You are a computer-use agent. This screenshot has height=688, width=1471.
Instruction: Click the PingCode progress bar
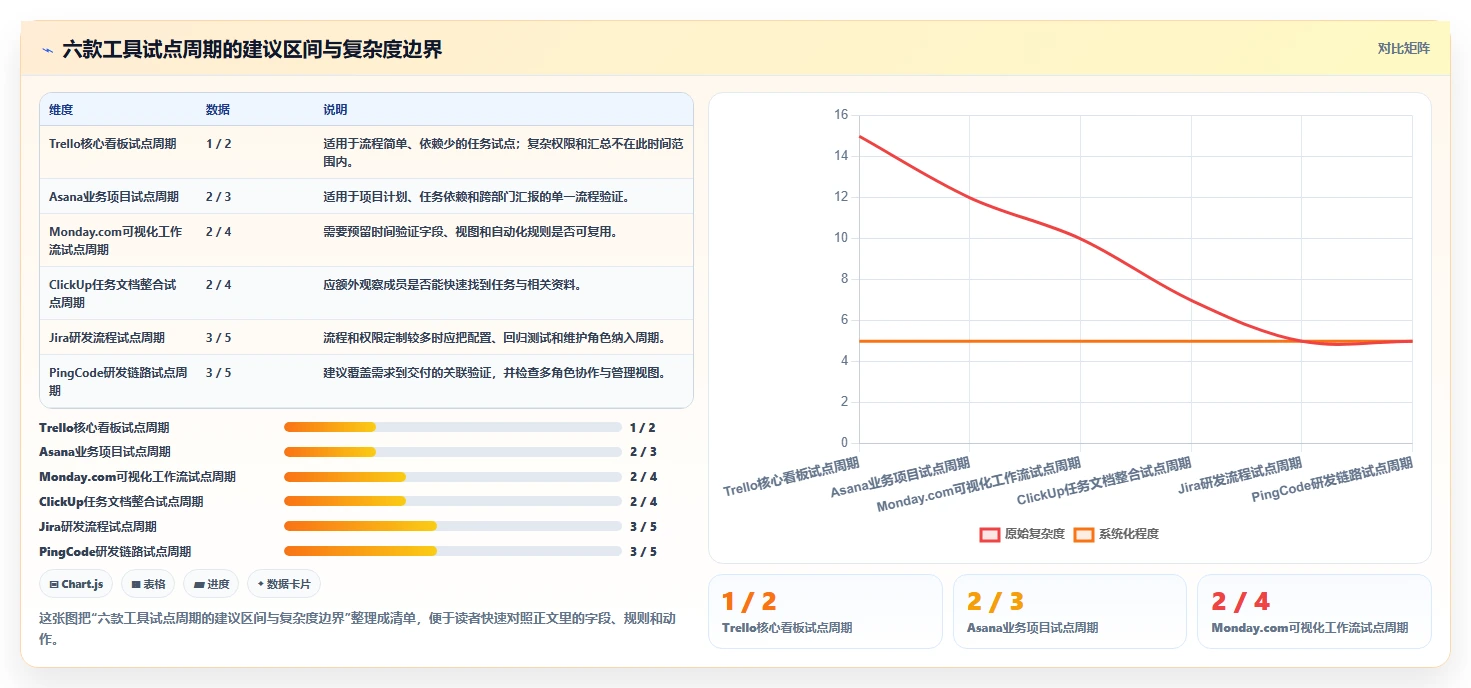pos(453,552)
